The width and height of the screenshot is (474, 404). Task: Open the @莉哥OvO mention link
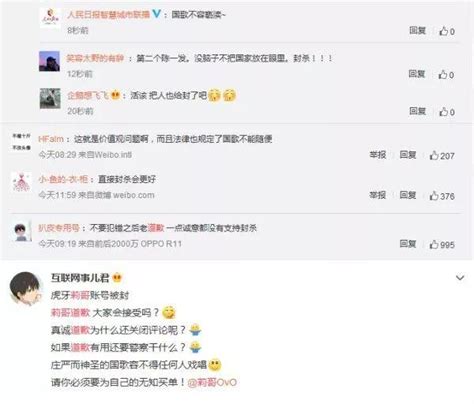[x=212, y=382]
